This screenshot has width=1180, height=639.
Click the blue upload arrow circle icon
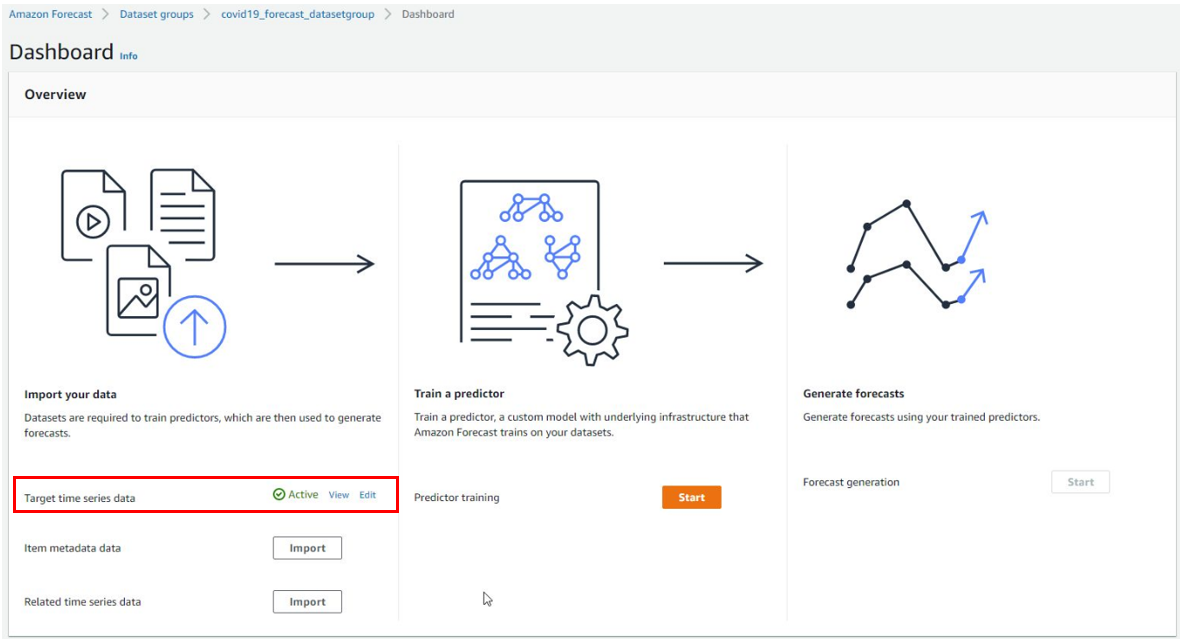(x=195, y=327)
